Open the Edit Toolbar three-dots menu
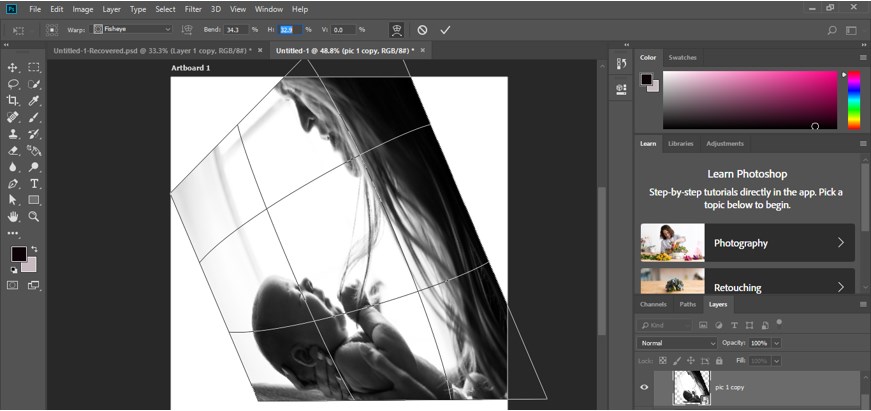The image size is (871, 411). click(x=12, y=233)
